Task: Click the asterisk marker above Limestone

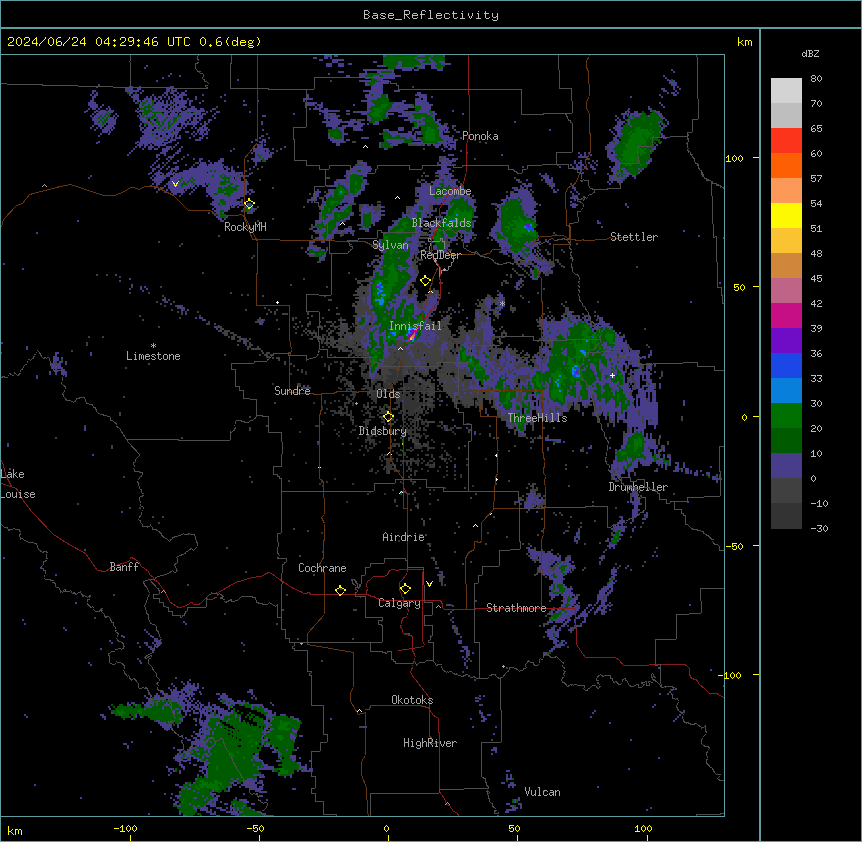Action: point(153,346)
